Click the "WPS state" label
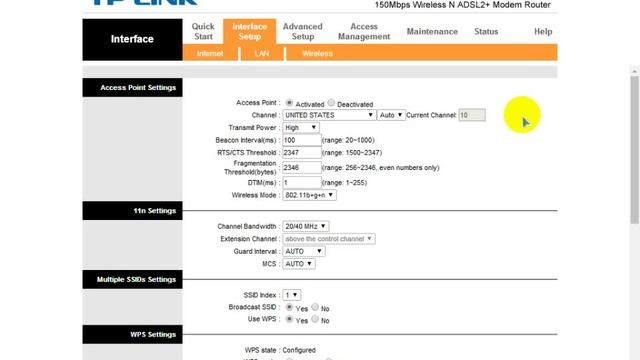Image resolution: width=640 pixels, height=360 pixels. point(260,350)
